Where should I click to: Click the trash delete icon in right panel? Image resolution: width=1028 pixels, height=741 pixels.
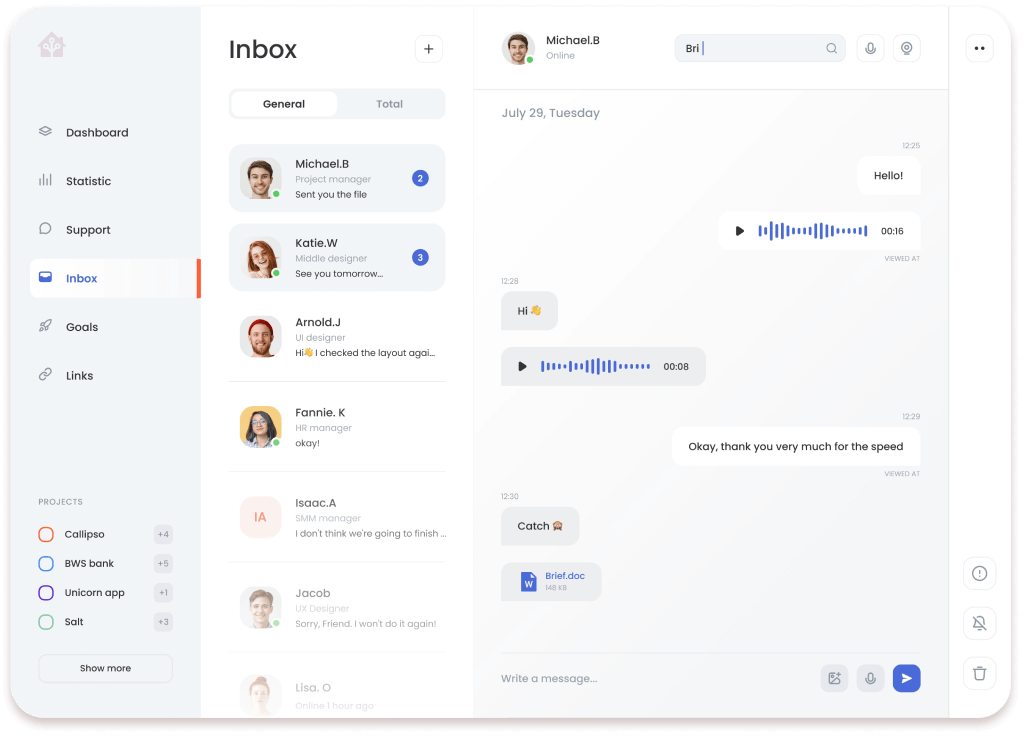tap(979, 673)
